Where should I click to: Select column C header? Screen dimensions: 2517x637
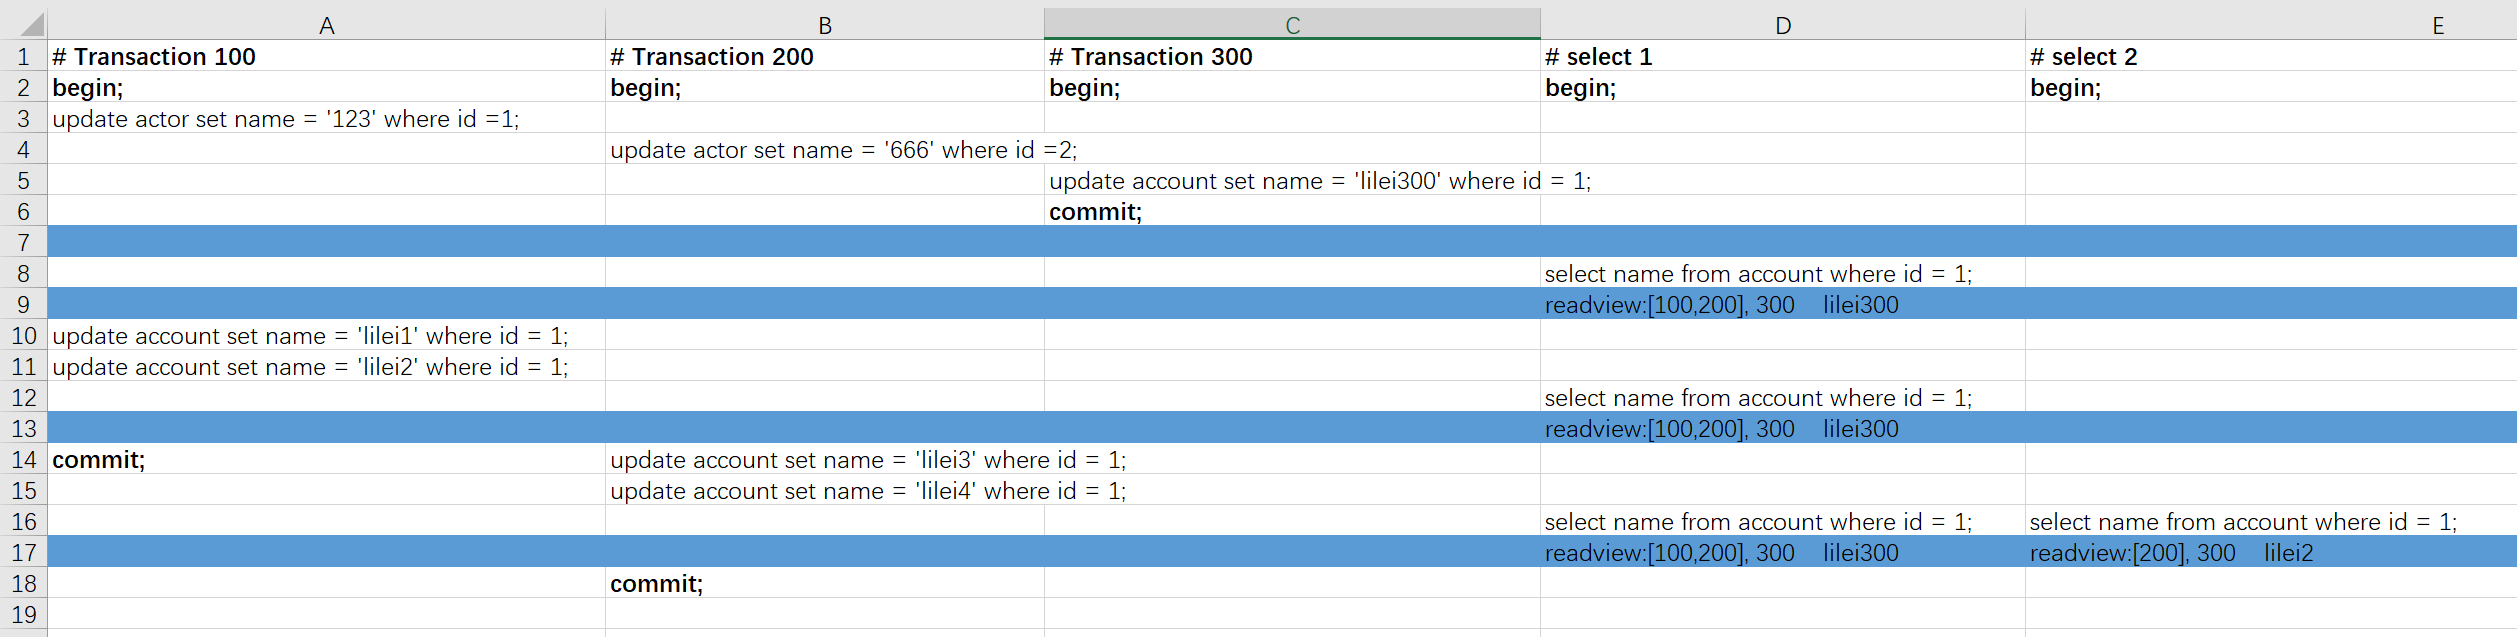click(x=1292, y=24)
